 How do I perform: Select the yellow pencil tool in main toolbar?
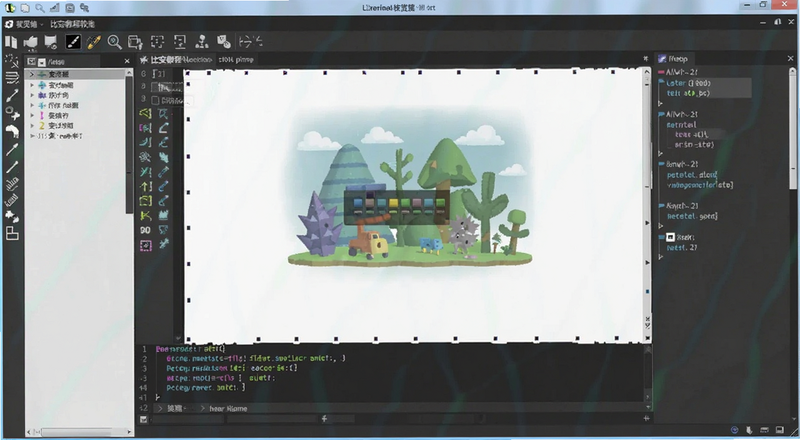click(x=93, y=42)
